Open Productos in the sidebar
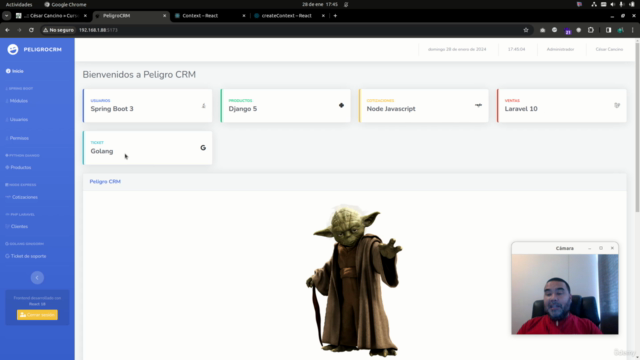Image resolution: width=640 pixels, height=360 pixels. [18, 167]
